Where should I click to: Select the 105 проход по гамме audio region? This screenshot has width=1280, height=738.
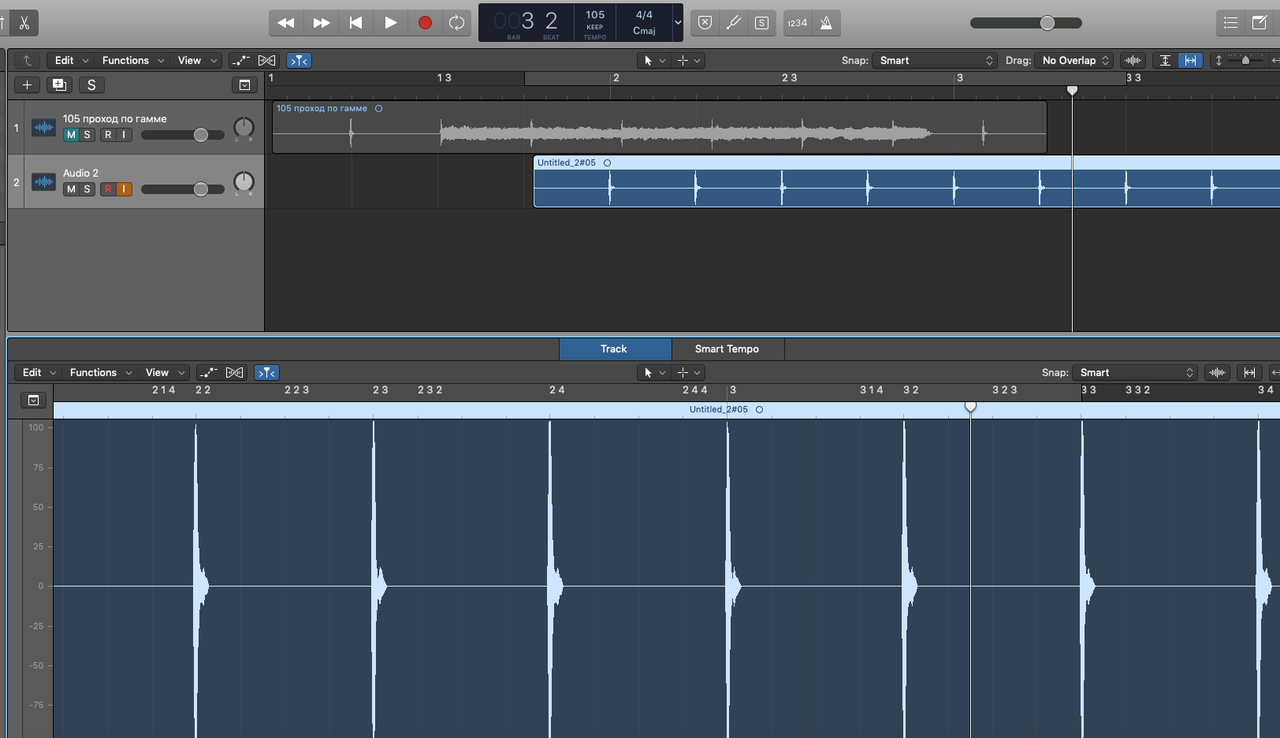660,127
